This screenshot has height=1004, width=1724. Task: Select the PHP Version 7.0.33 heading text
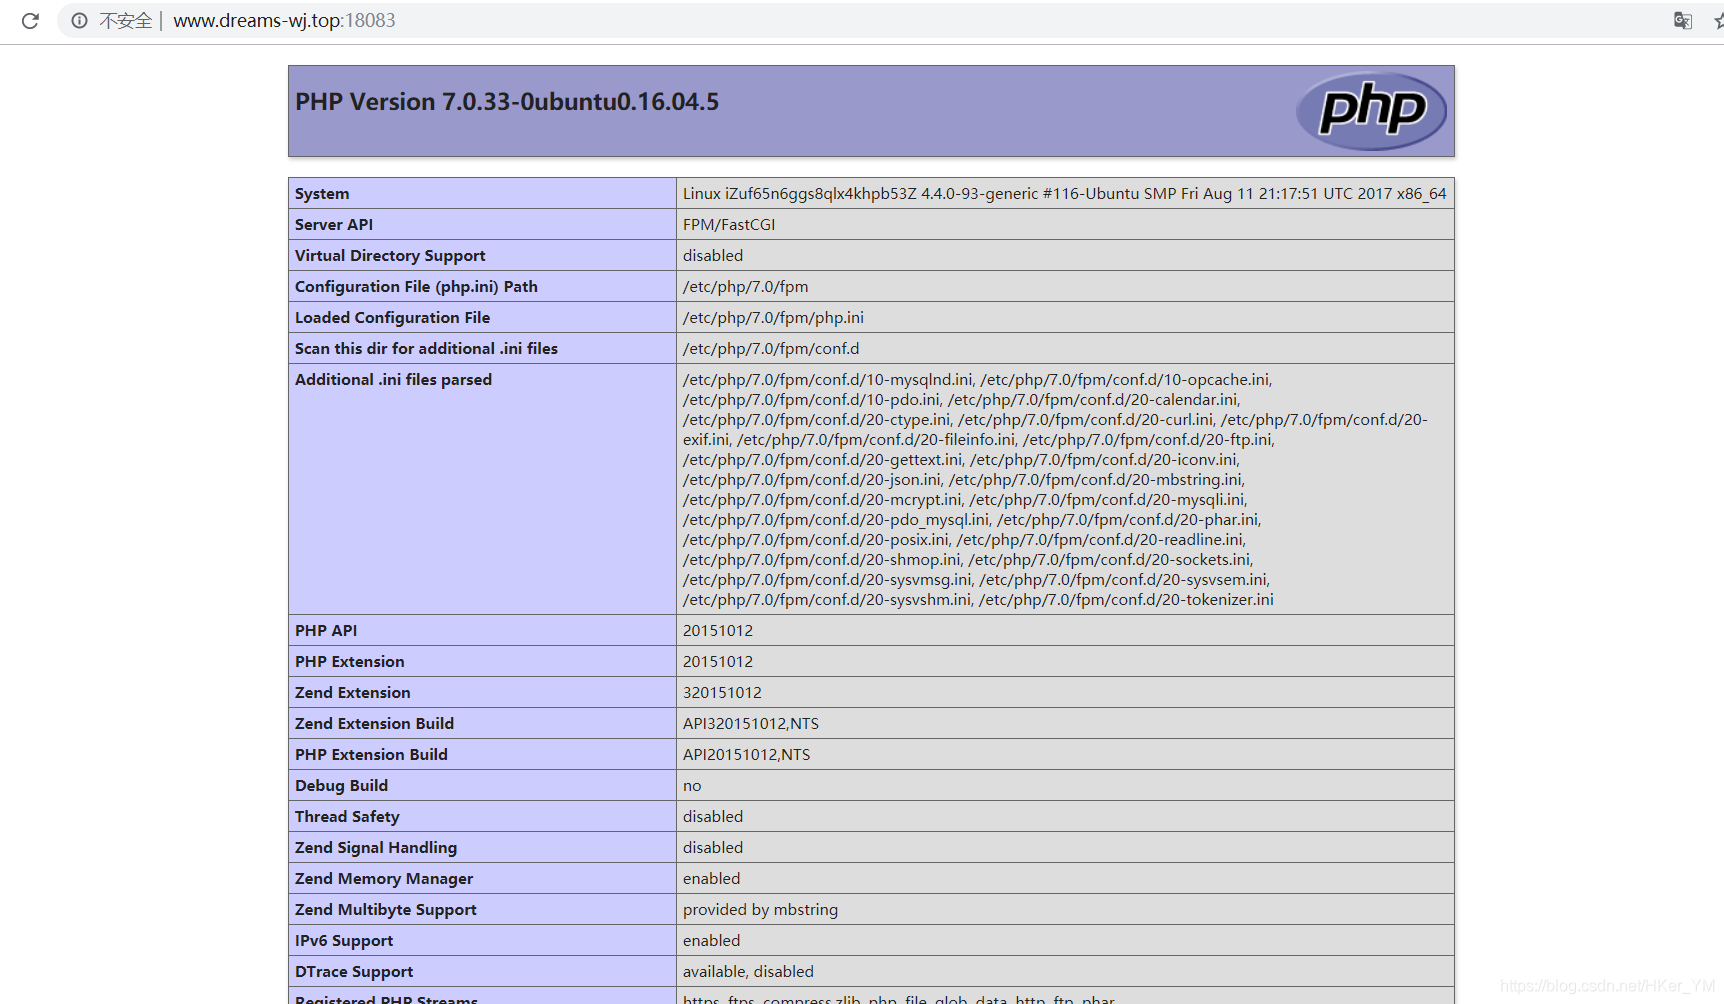[x=507, y=102]
